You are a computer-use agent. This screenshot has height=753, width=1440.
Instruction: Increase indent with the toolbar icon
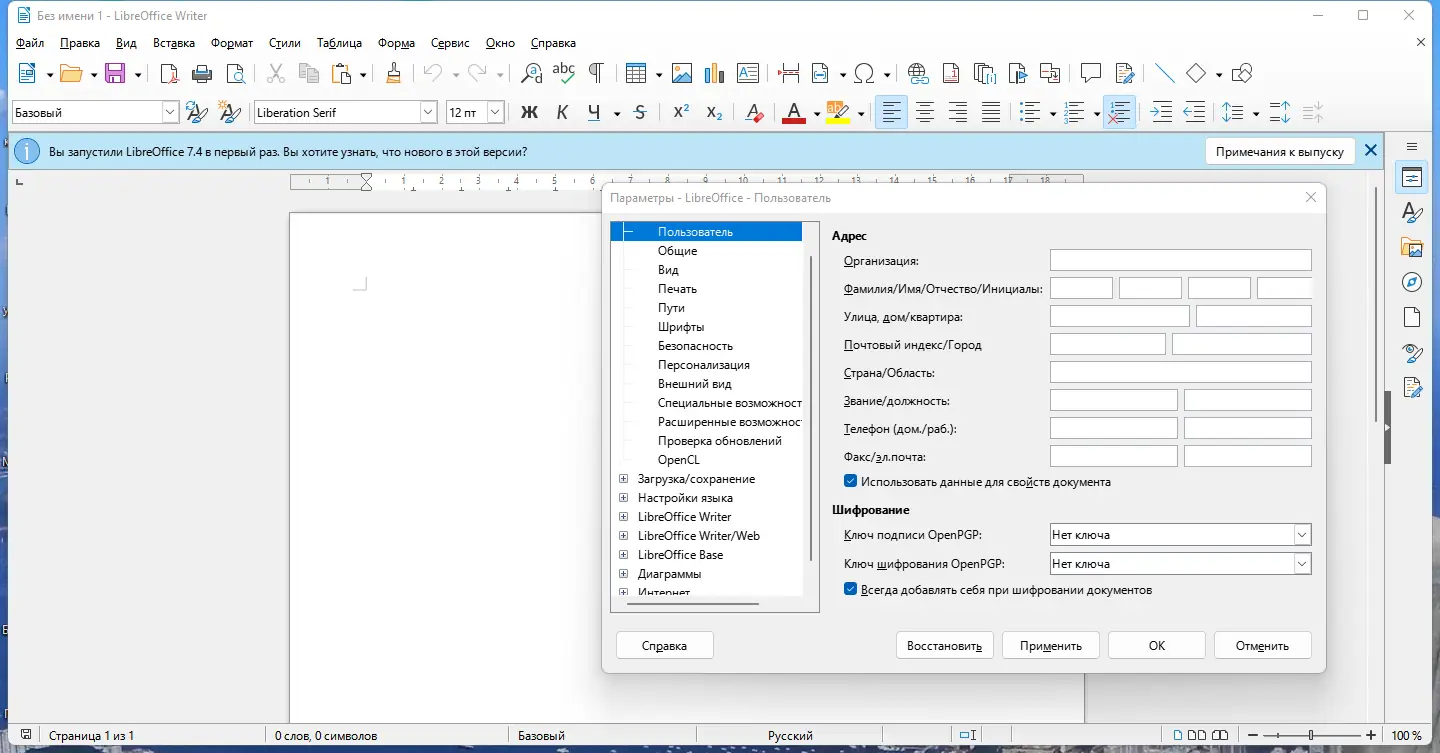pos(1161,112)
